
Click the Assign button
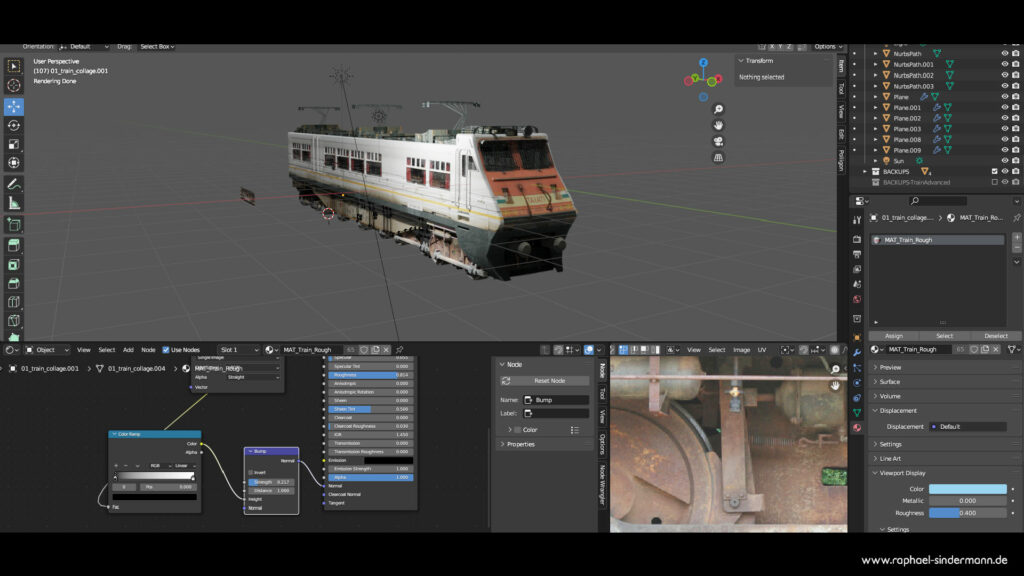pos(893,336)
